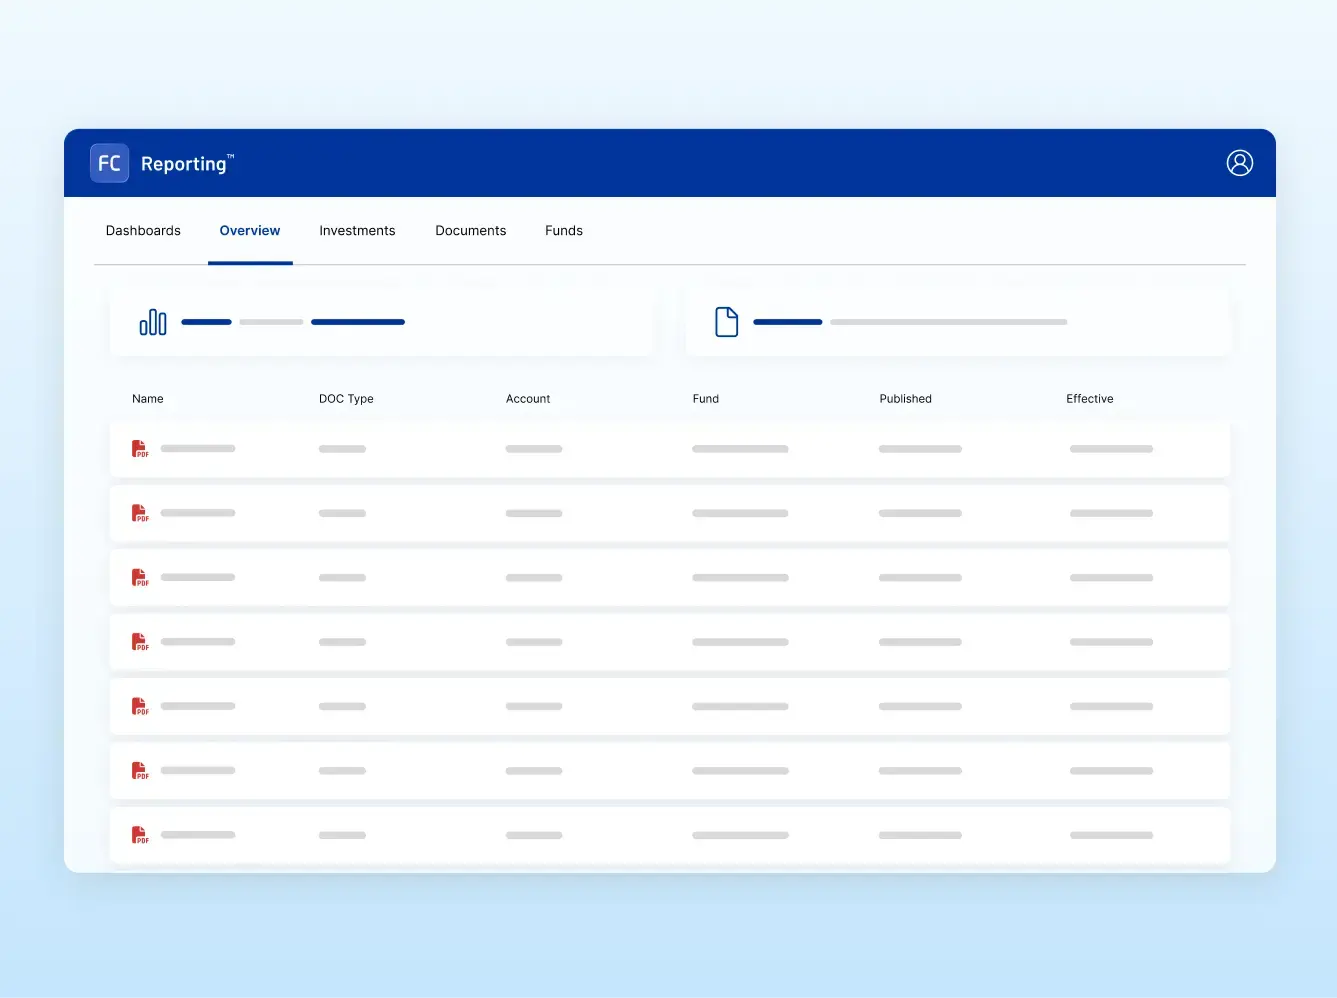This screenshot has height=998, width=1337.
Task: Open the sixth row's PDF icon
Action: pos(140,771)
